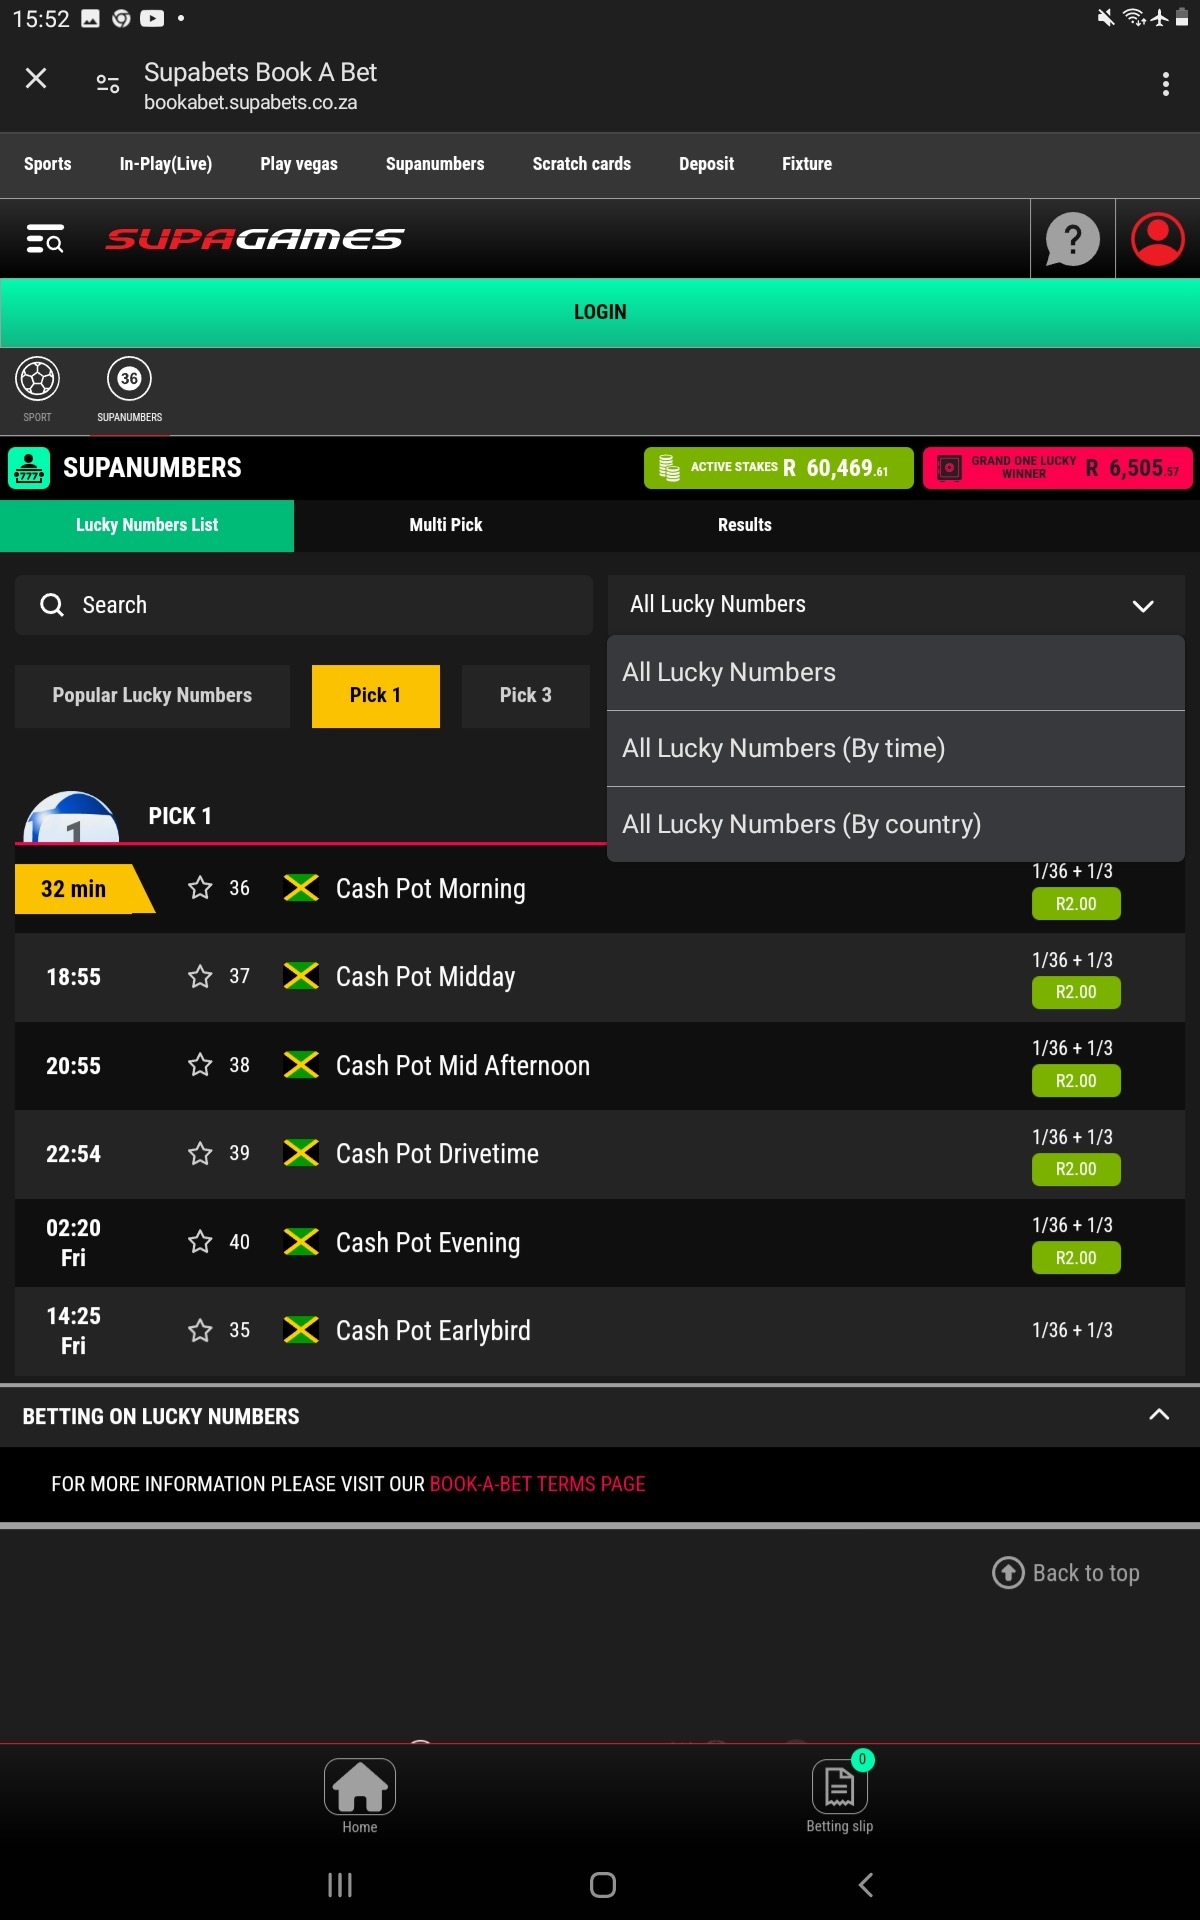Screen dimensions: 1200x1920
Task: Open In-Play(Live) in top navigation
Action: click(x=166, y=164)
